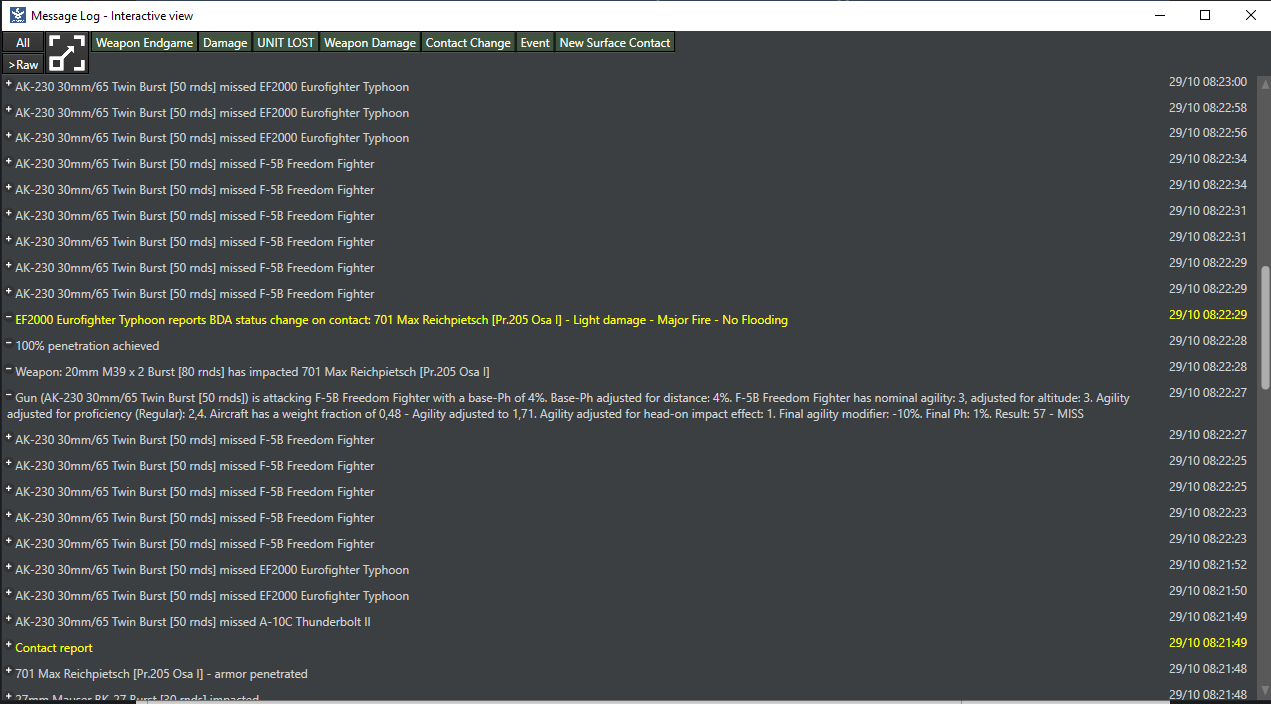Expand the plus sign of the 08:21:50 entry
The image size is (1271, 704).
pos(9,594)
